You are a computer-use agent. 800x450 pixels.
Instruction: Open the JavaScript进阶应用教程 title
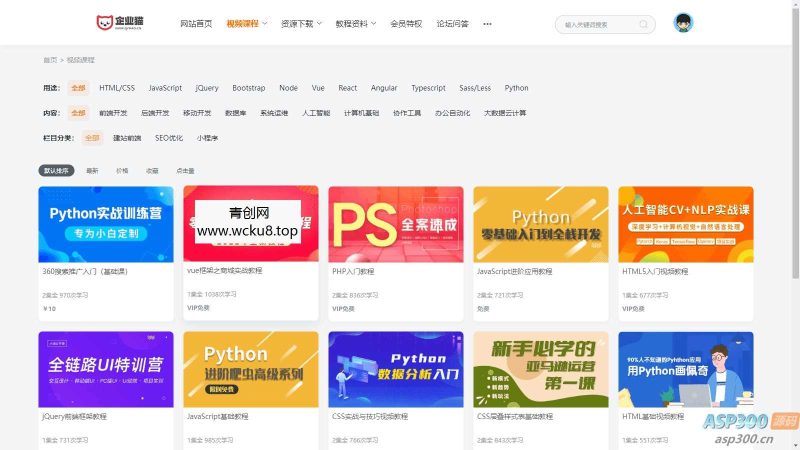pos(514,271)
